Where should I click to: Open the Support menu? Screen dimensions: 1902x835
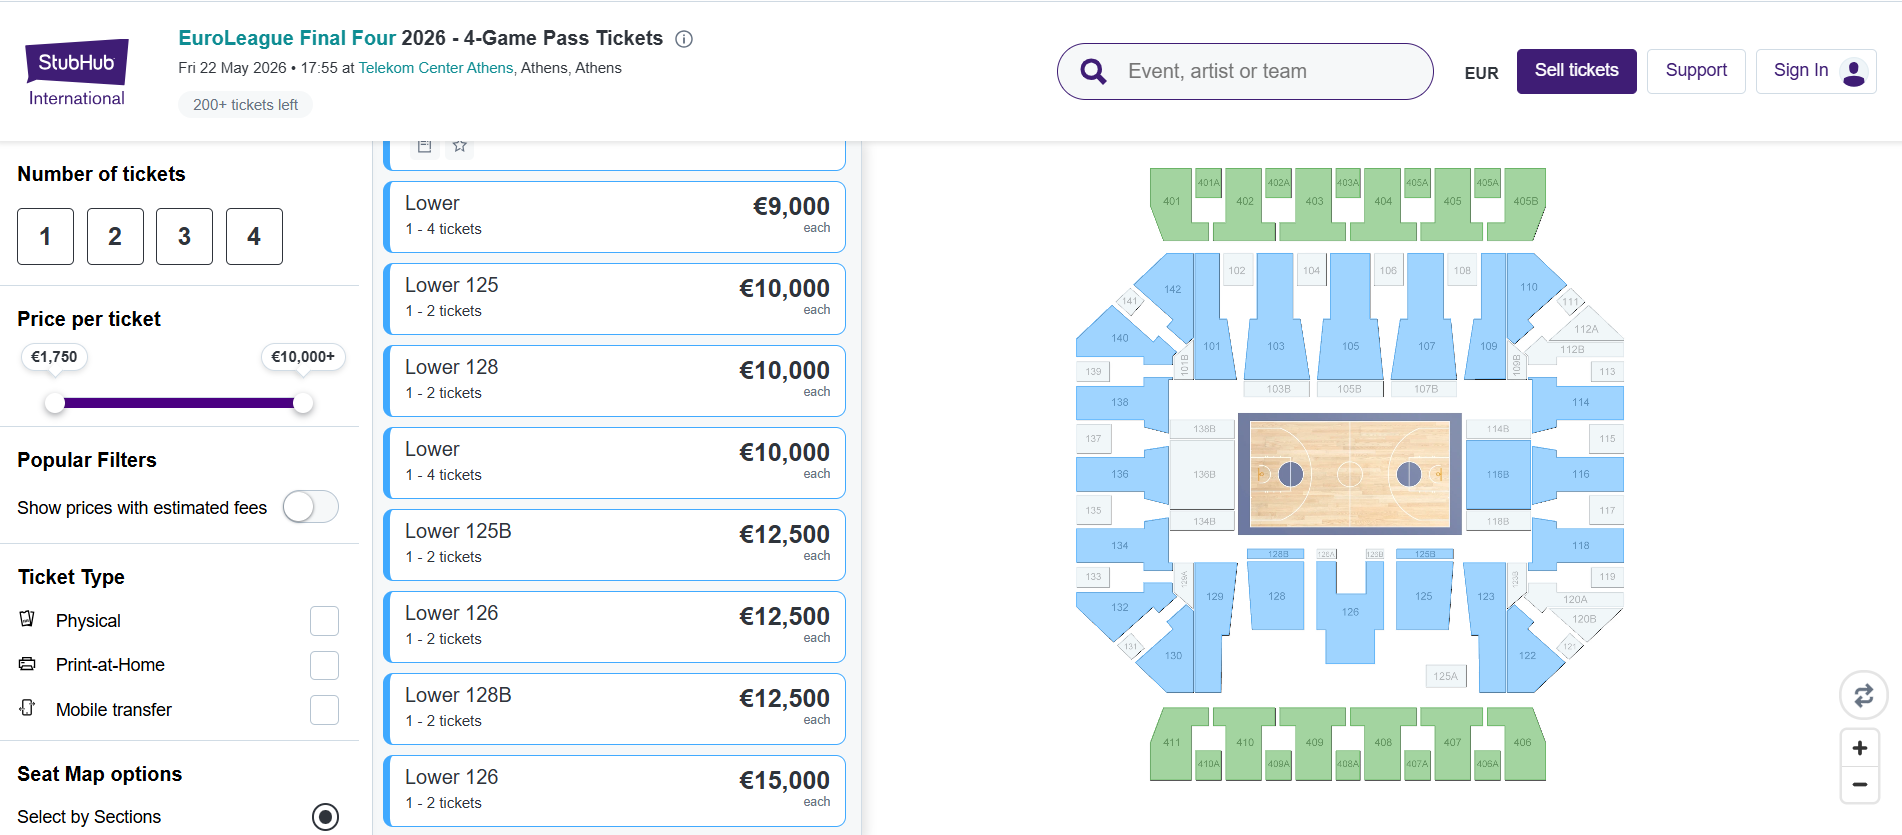pyautogui.click(x=1695, y=71)
